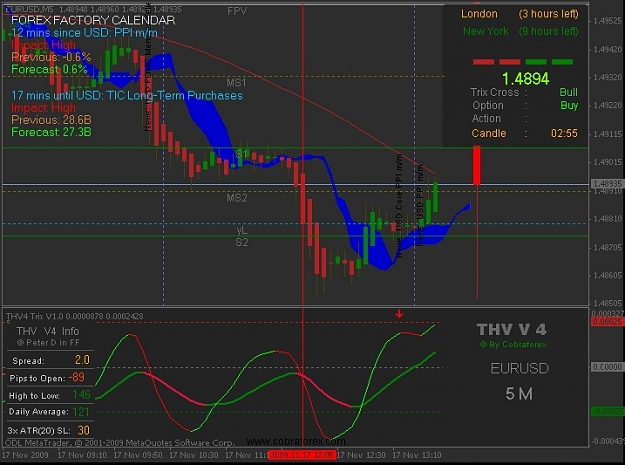Click the S2 support label
The width and height of the screenshot is (625, 465).
242,242
